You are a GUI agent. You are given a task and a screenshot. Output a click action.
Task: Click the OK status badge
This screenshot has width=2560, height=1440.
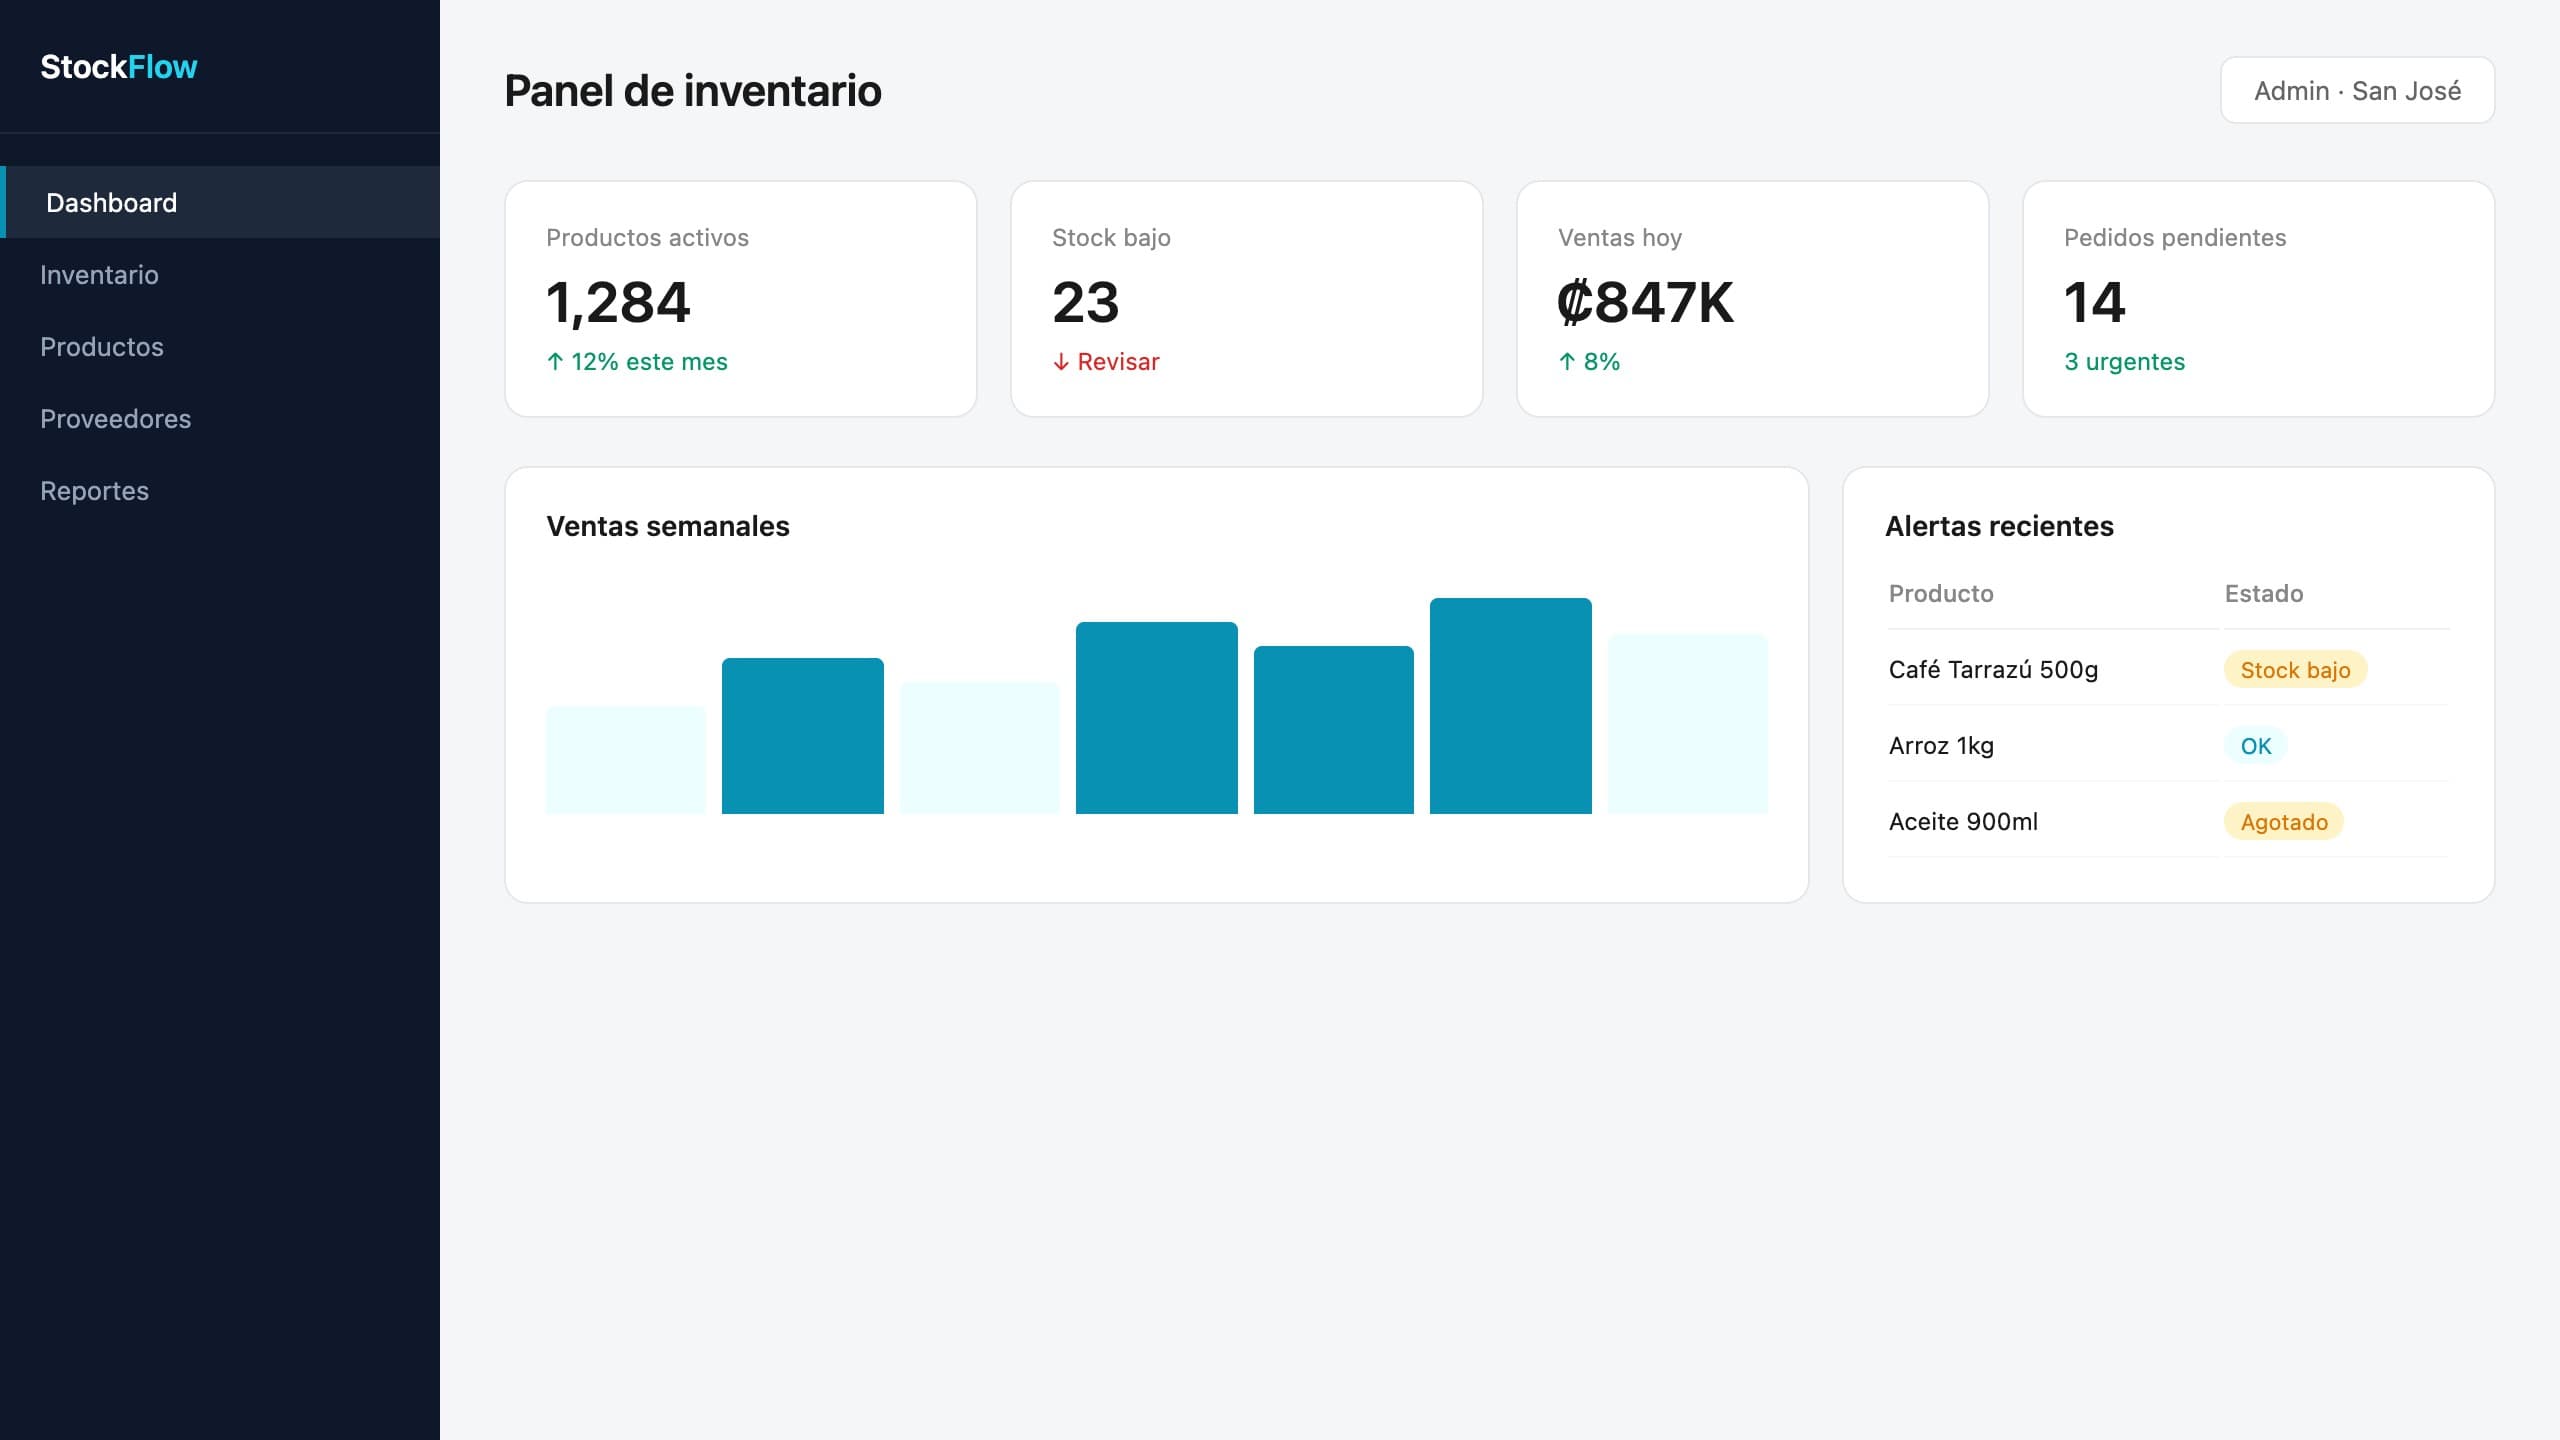[x=2256, y=746]
